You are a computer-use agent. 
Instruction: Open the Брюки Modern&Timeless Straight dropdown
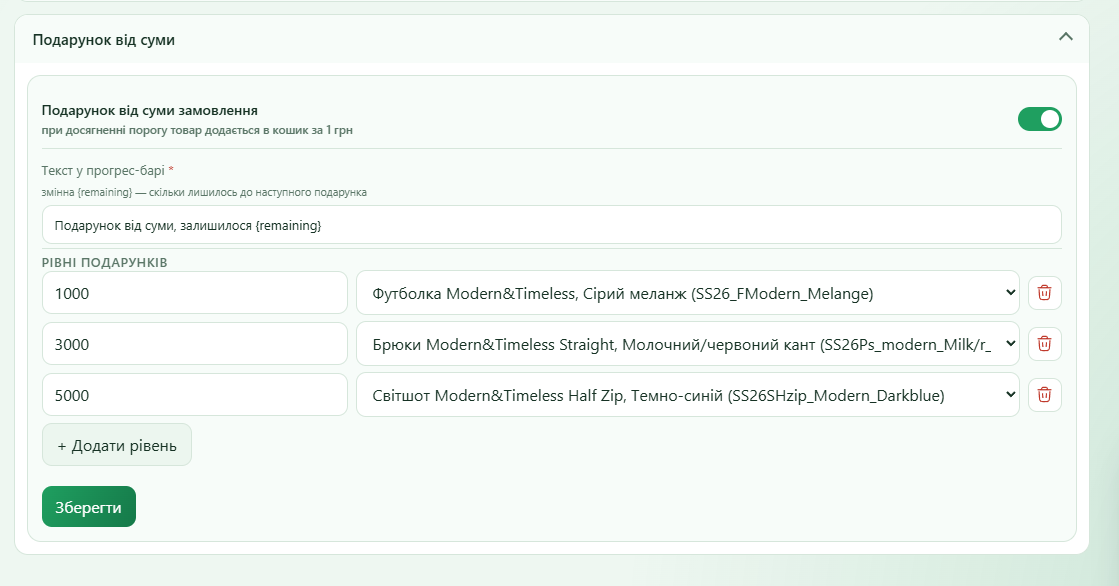(687, 344)
